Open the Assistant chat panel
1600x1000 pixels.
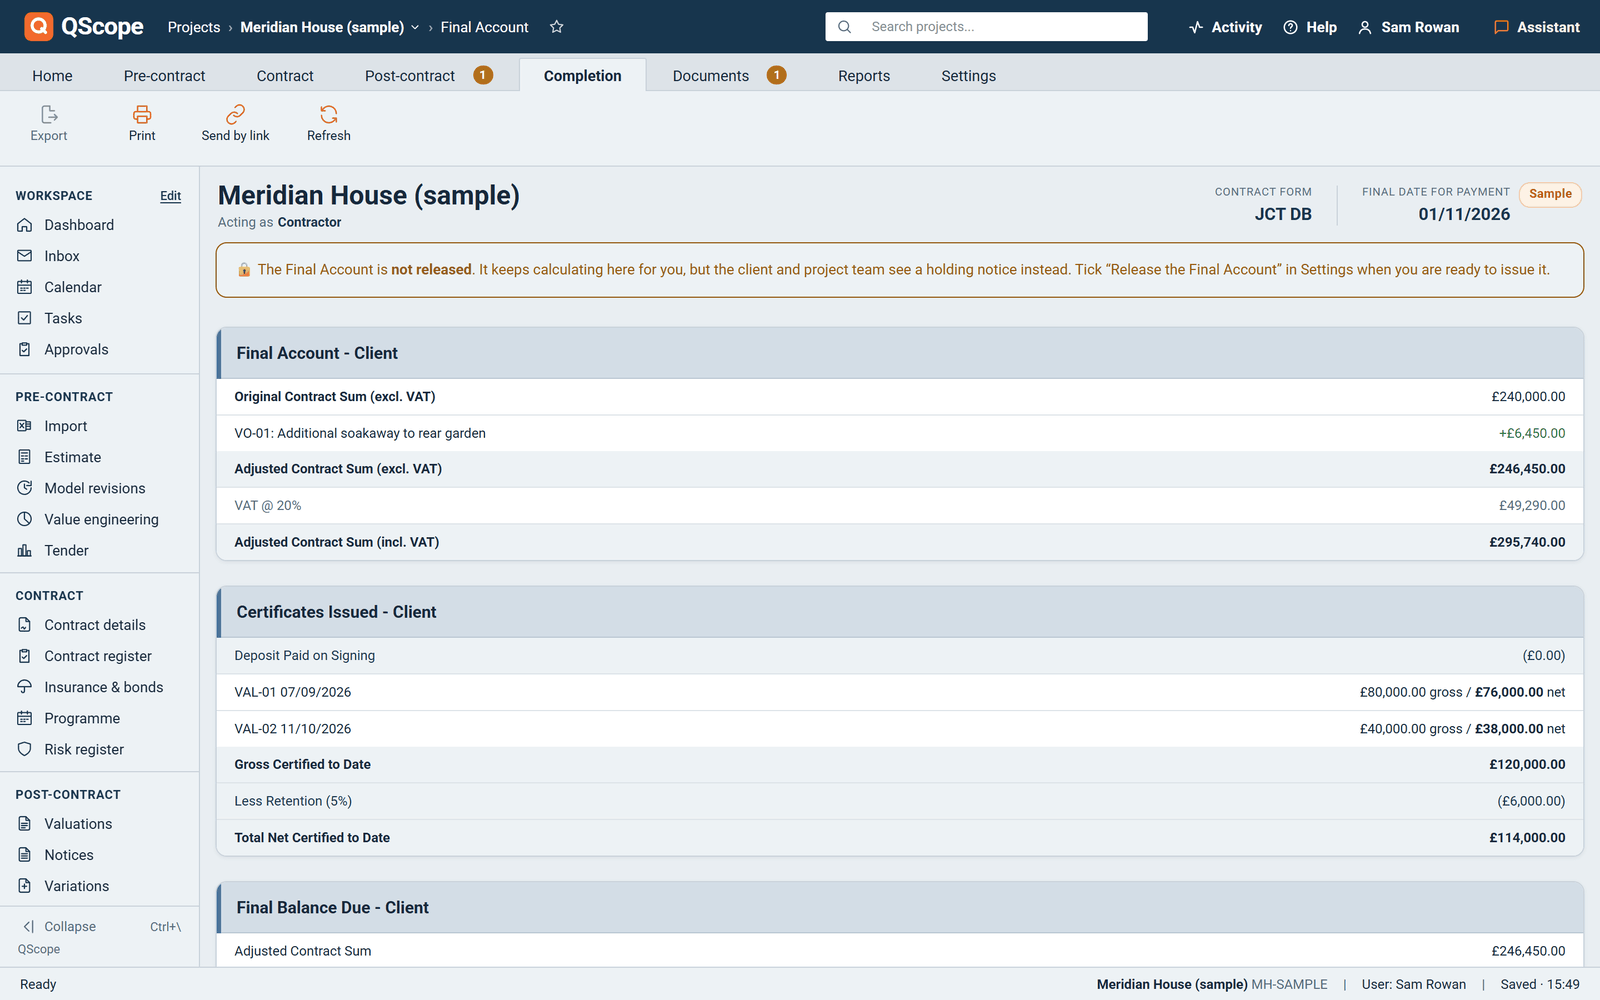(1536, 27)
